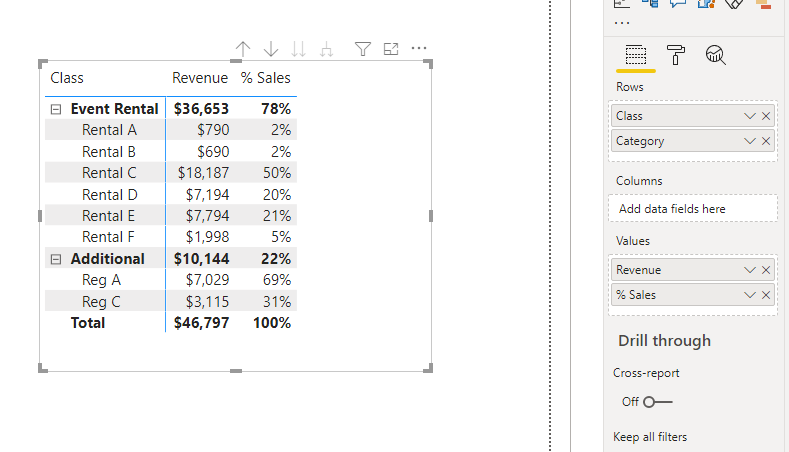Click the $3,115 Reg C revenue cell
The height and width of the screenshot is (452, 789).
pyautogui.click(x=207, y=302)
